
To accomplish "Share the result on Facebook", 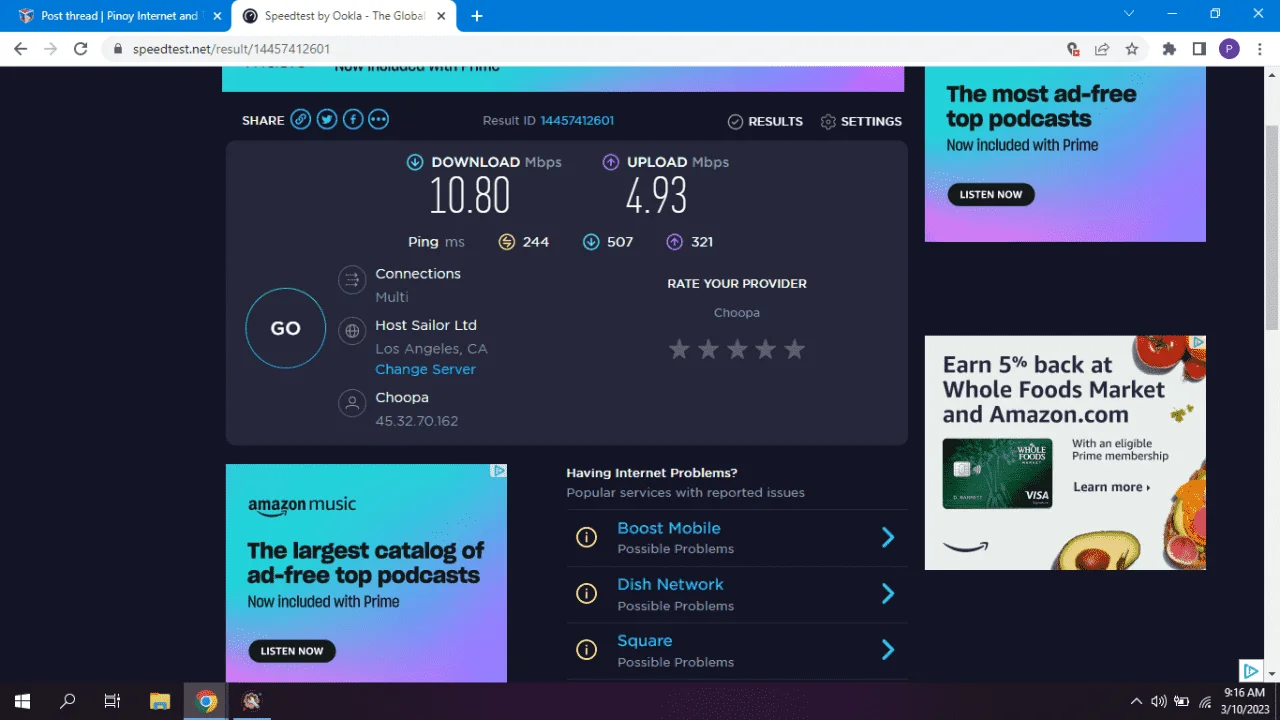I will tap(353, 120).
